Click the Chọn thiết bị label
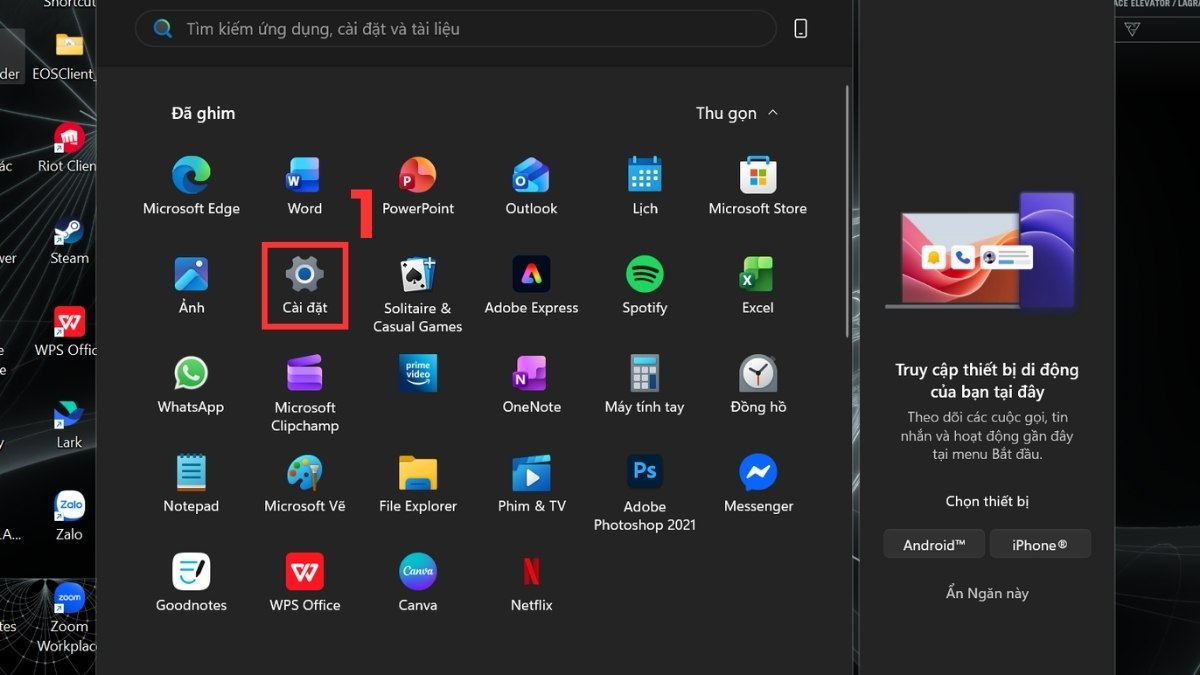 pyautogui.click(x=987, y=501)
